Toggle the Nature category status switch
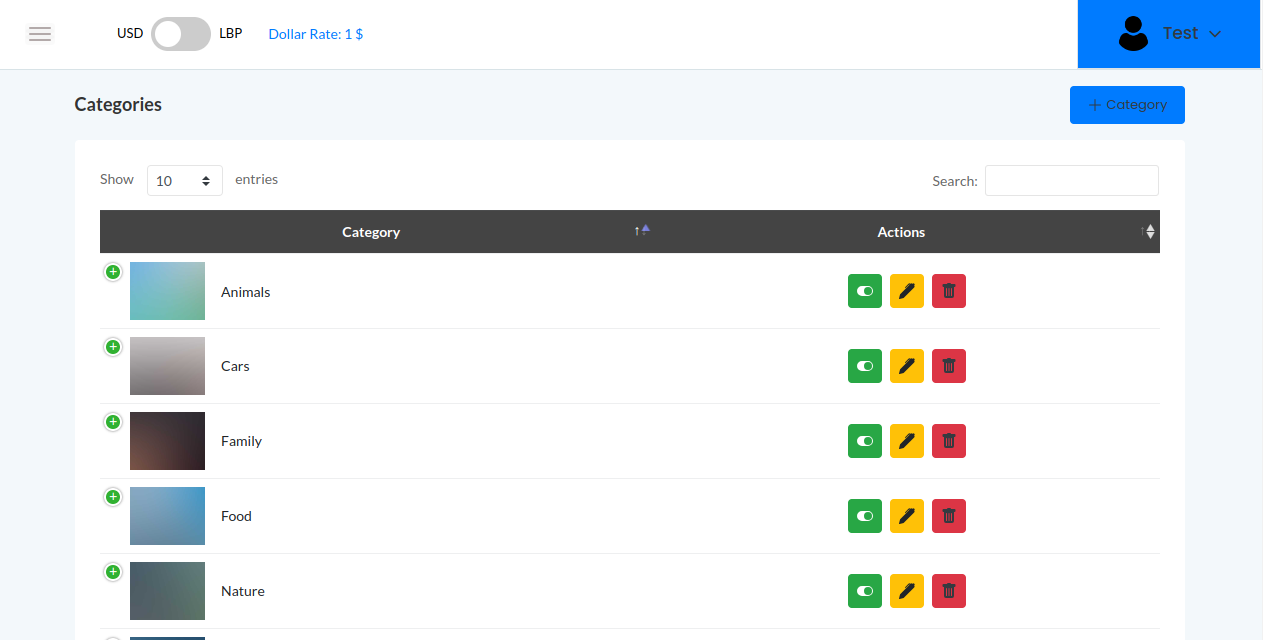 pyautogui.click(x=864, y=591)
